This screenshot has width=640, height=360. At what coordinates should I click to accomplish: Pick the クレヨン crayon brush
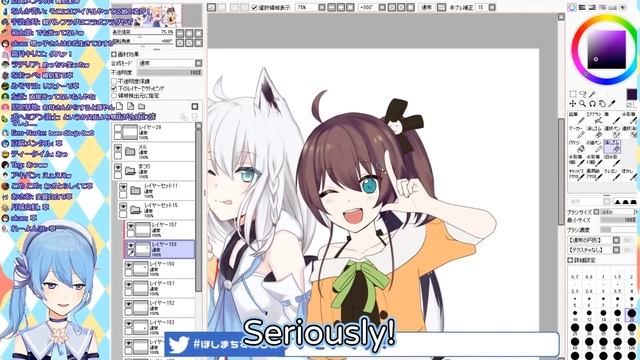pyautogui.click(x=612, y=175)
